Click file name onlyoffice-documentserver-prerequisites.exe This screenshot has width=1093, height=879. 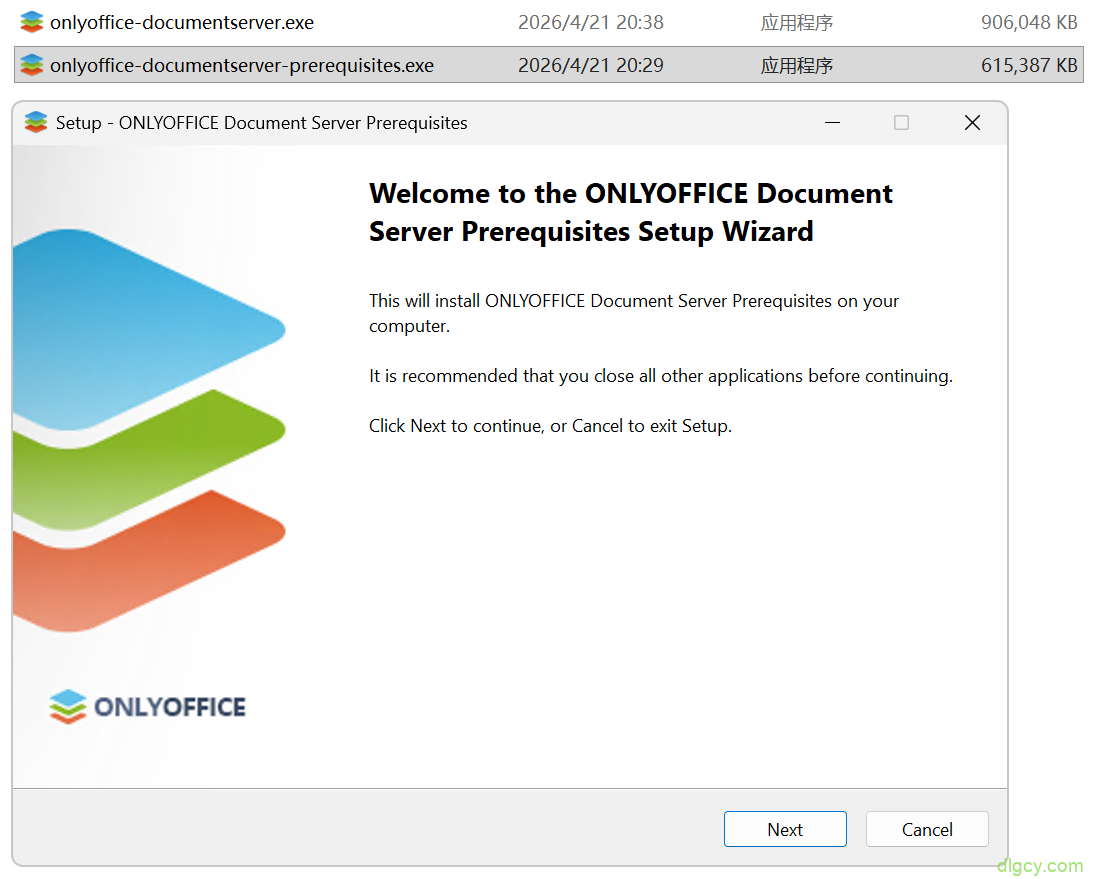point(242,65)
